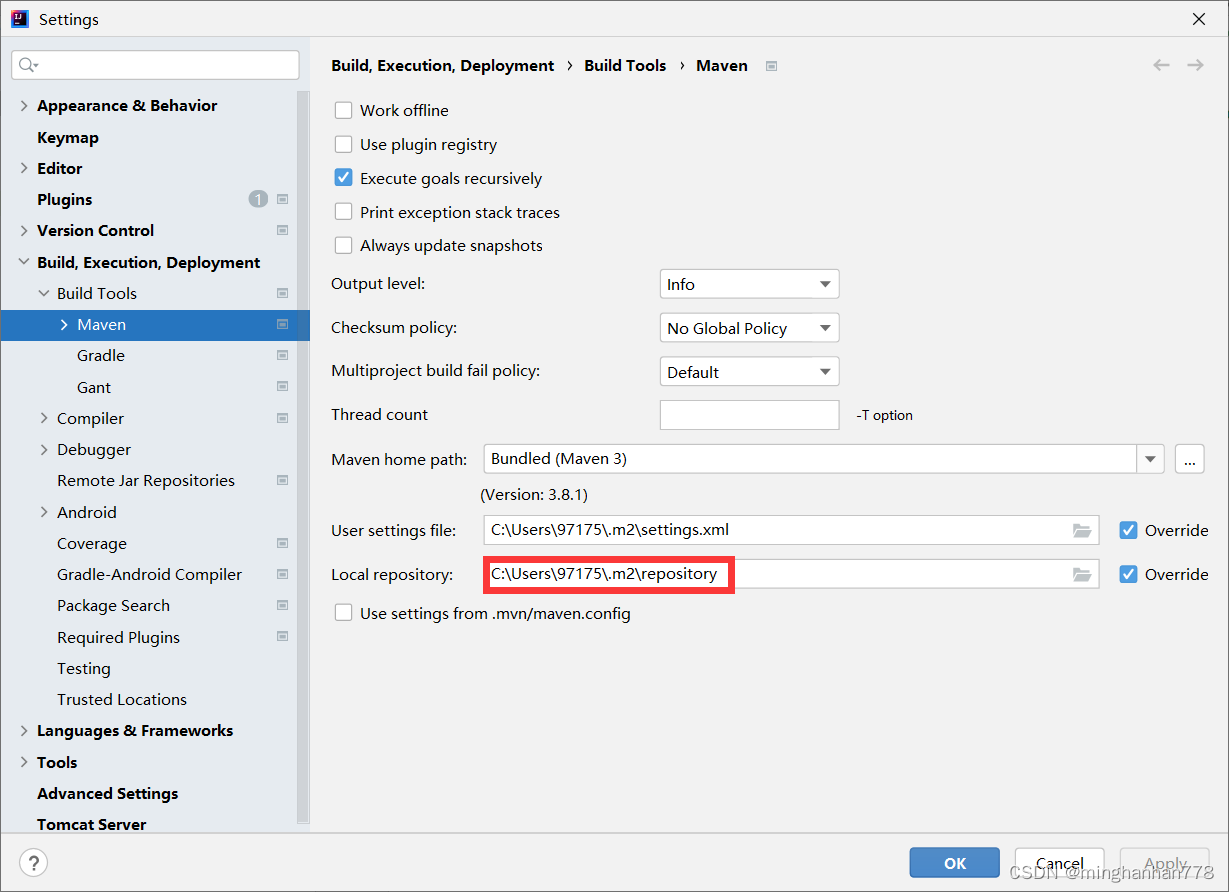This screenshot has width=1229, height=892.
Task: Select Gradle under Build Tools
Action: (x=101, y=355)
